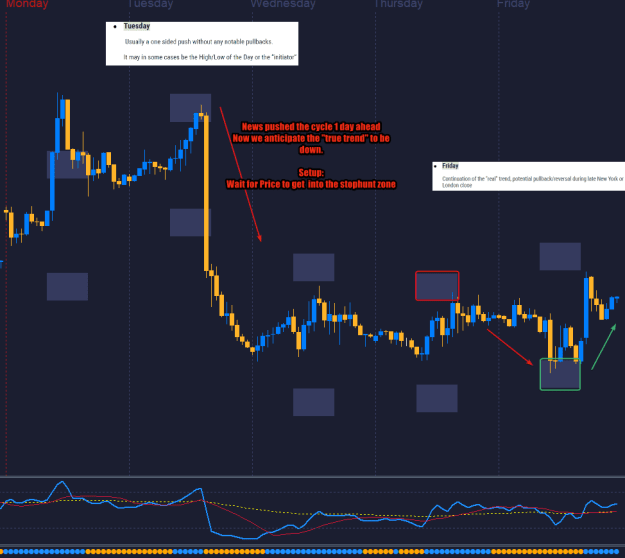
Task: Click 'Wait for Price to get into the stophunt zone'
Action: coord(311,185)
